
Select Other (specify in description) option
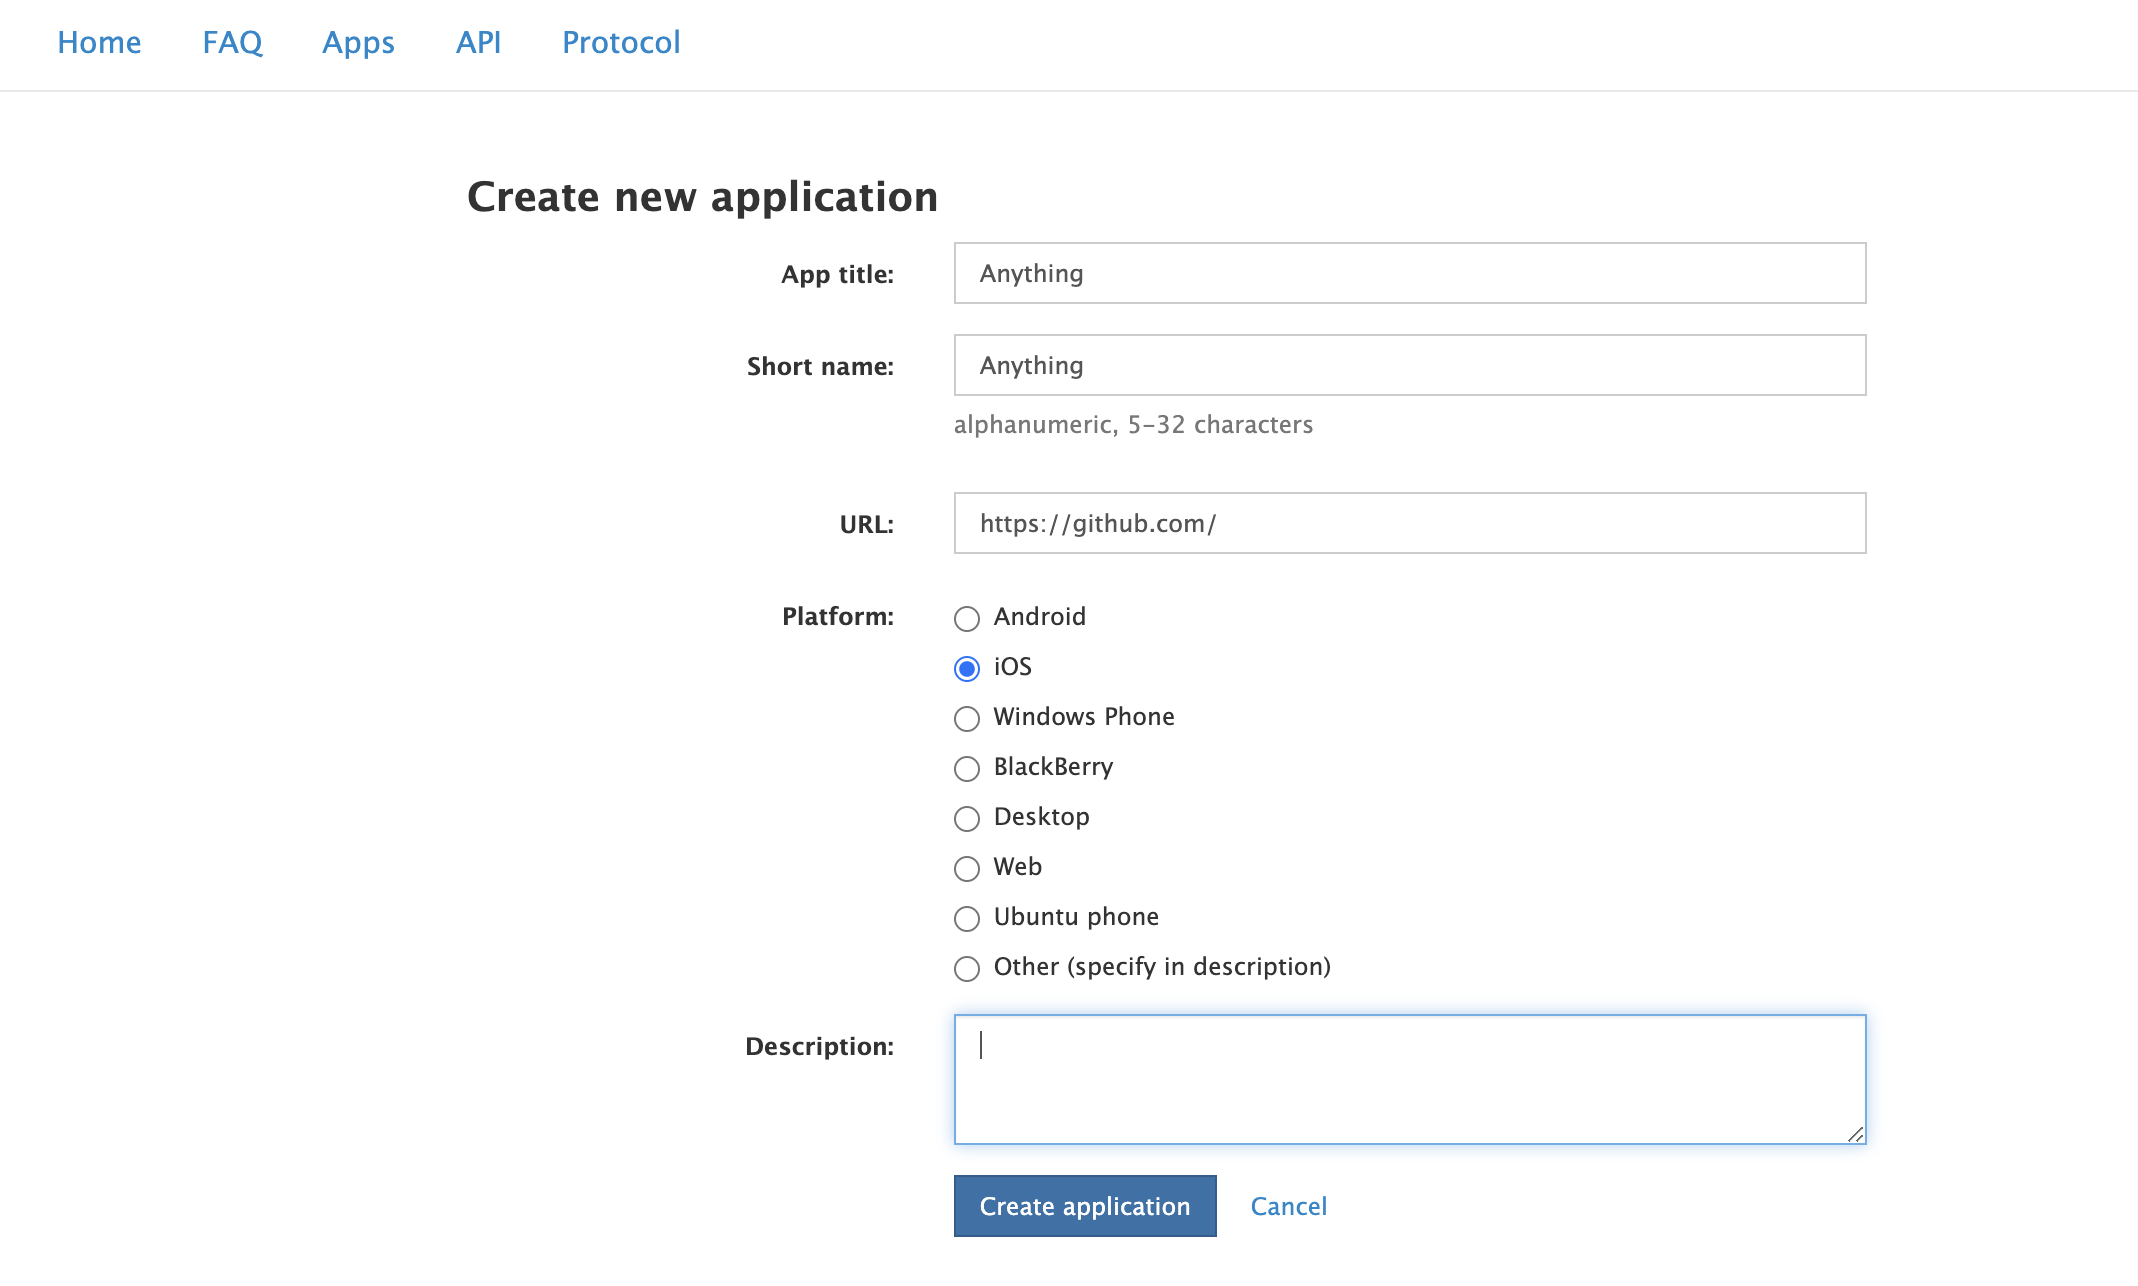(967, 969)
